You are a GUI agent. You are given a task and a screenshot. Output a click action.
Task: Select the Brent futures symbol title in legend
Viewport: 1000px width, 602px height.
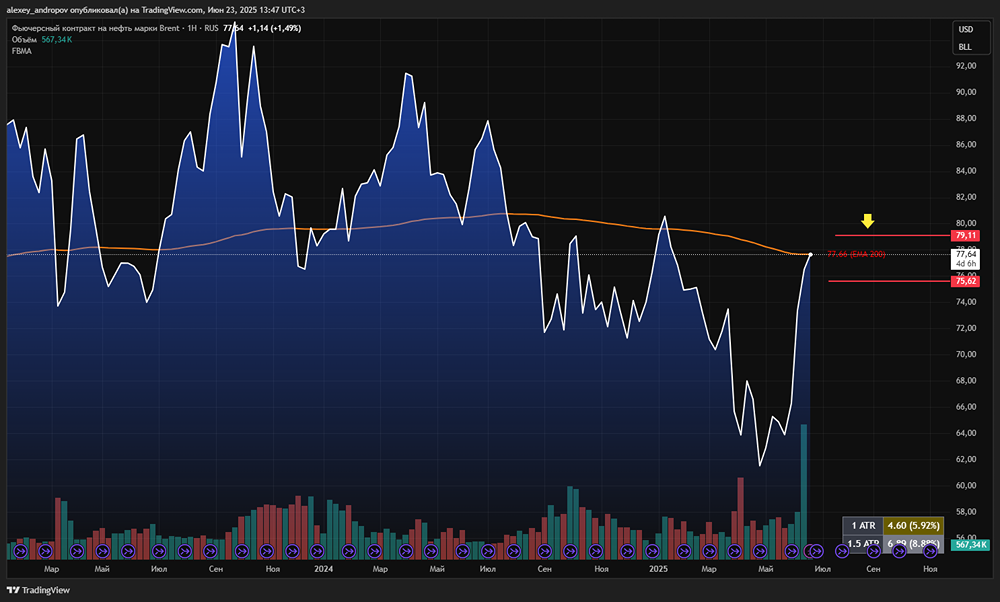coord(96,28)
